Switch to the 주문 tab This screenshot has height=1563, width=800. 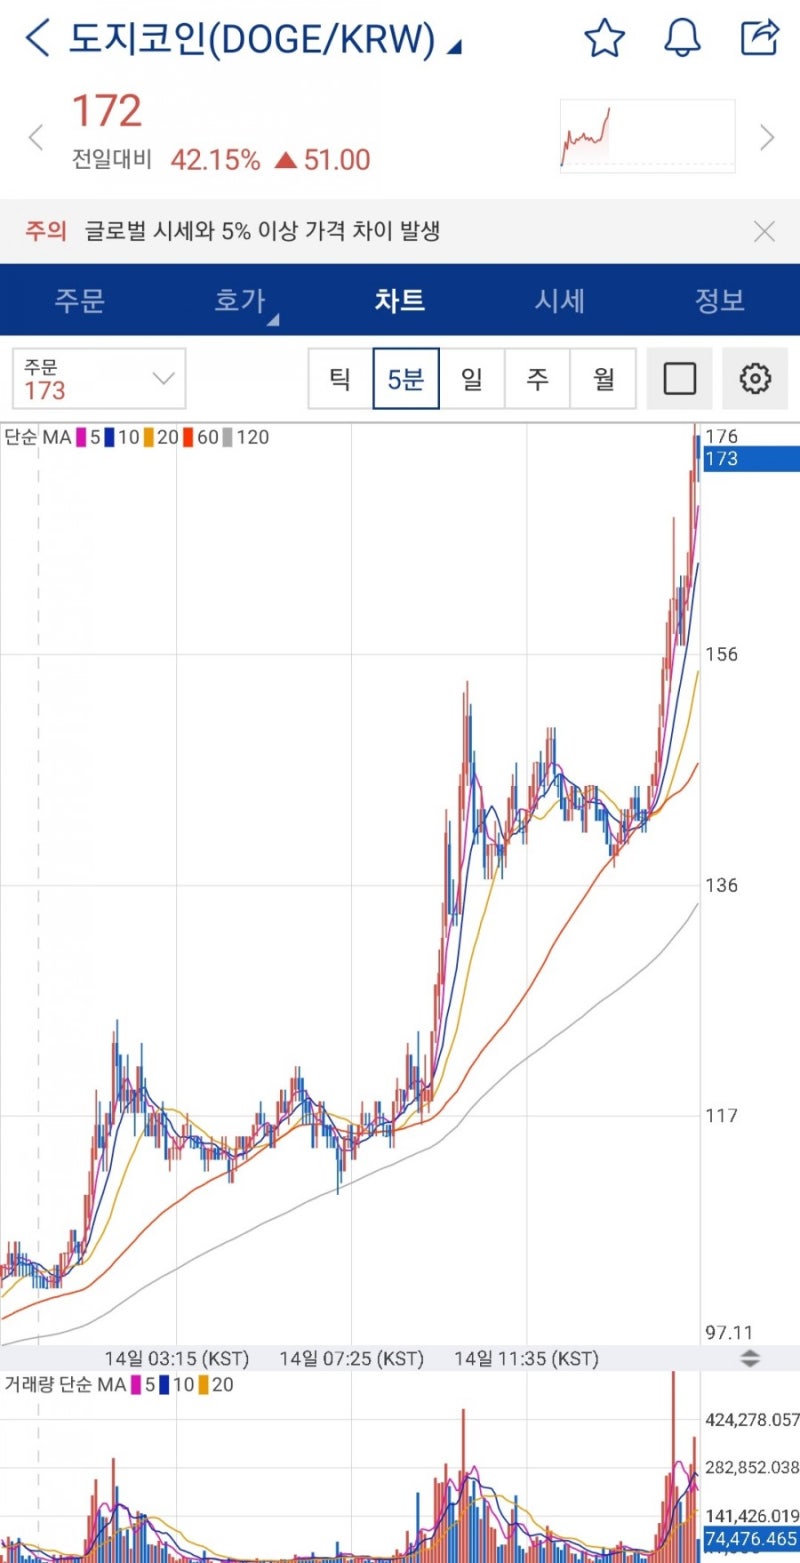point(80,300)
